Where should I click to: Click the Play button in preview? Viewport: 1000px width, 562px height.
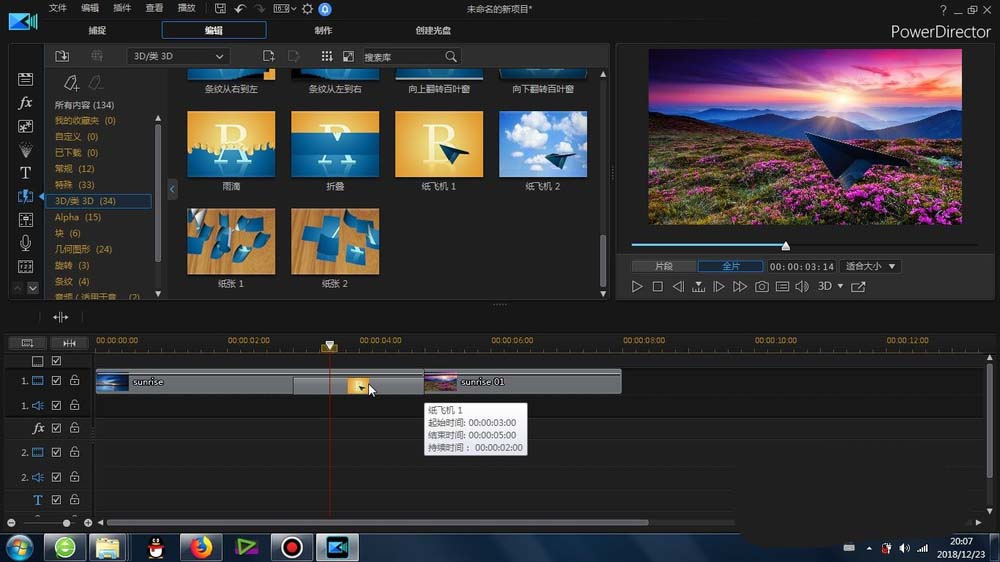point(637,287)
